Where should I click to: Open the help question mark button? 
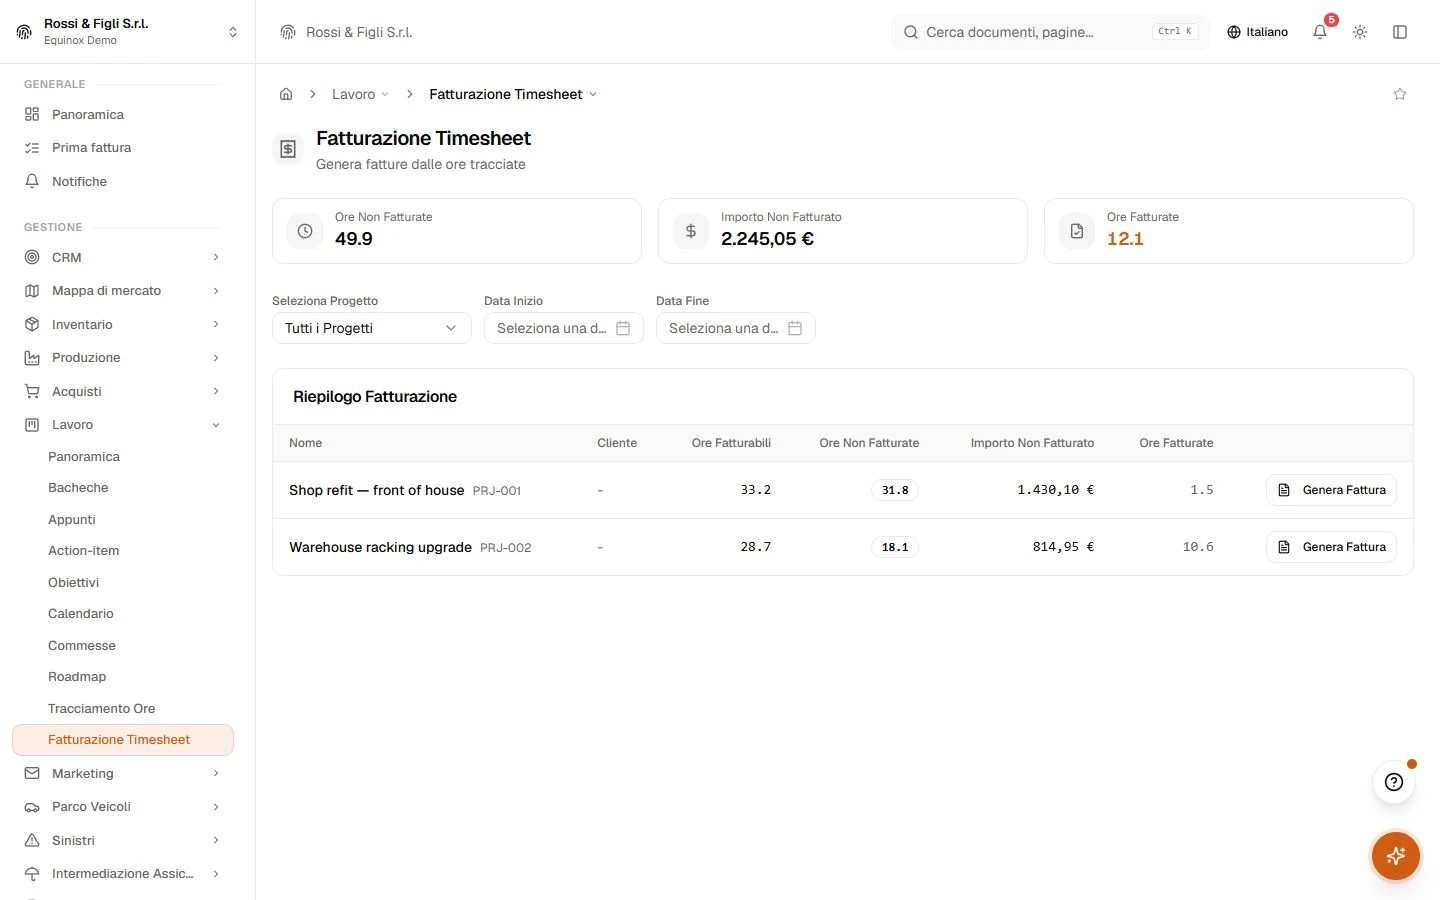point(1394,782)
